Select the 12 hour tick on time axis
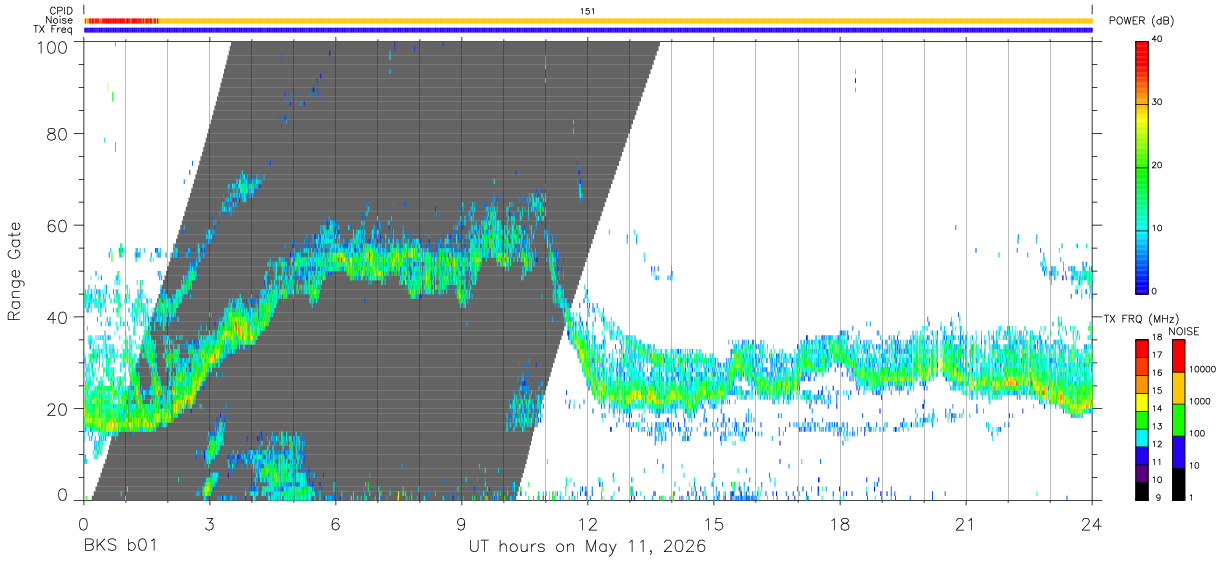 coord(588,524)
